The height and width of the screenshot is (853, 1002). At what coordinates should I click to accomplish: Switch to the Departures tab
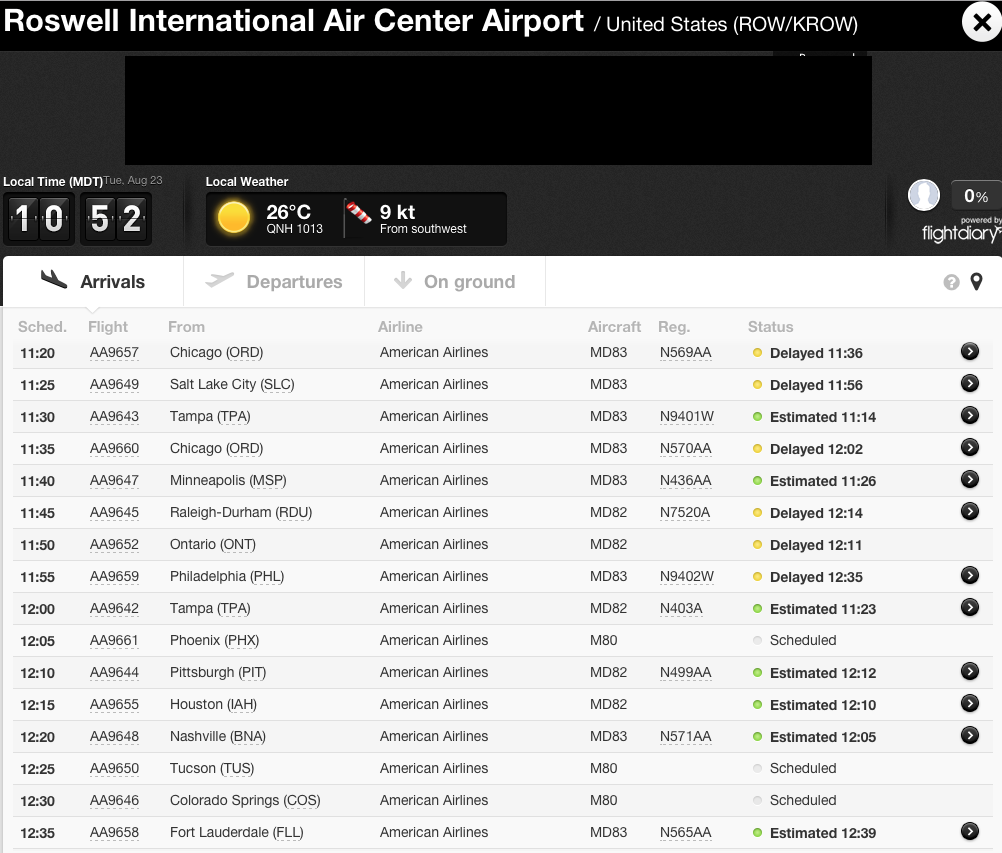(x=274, y=281)
